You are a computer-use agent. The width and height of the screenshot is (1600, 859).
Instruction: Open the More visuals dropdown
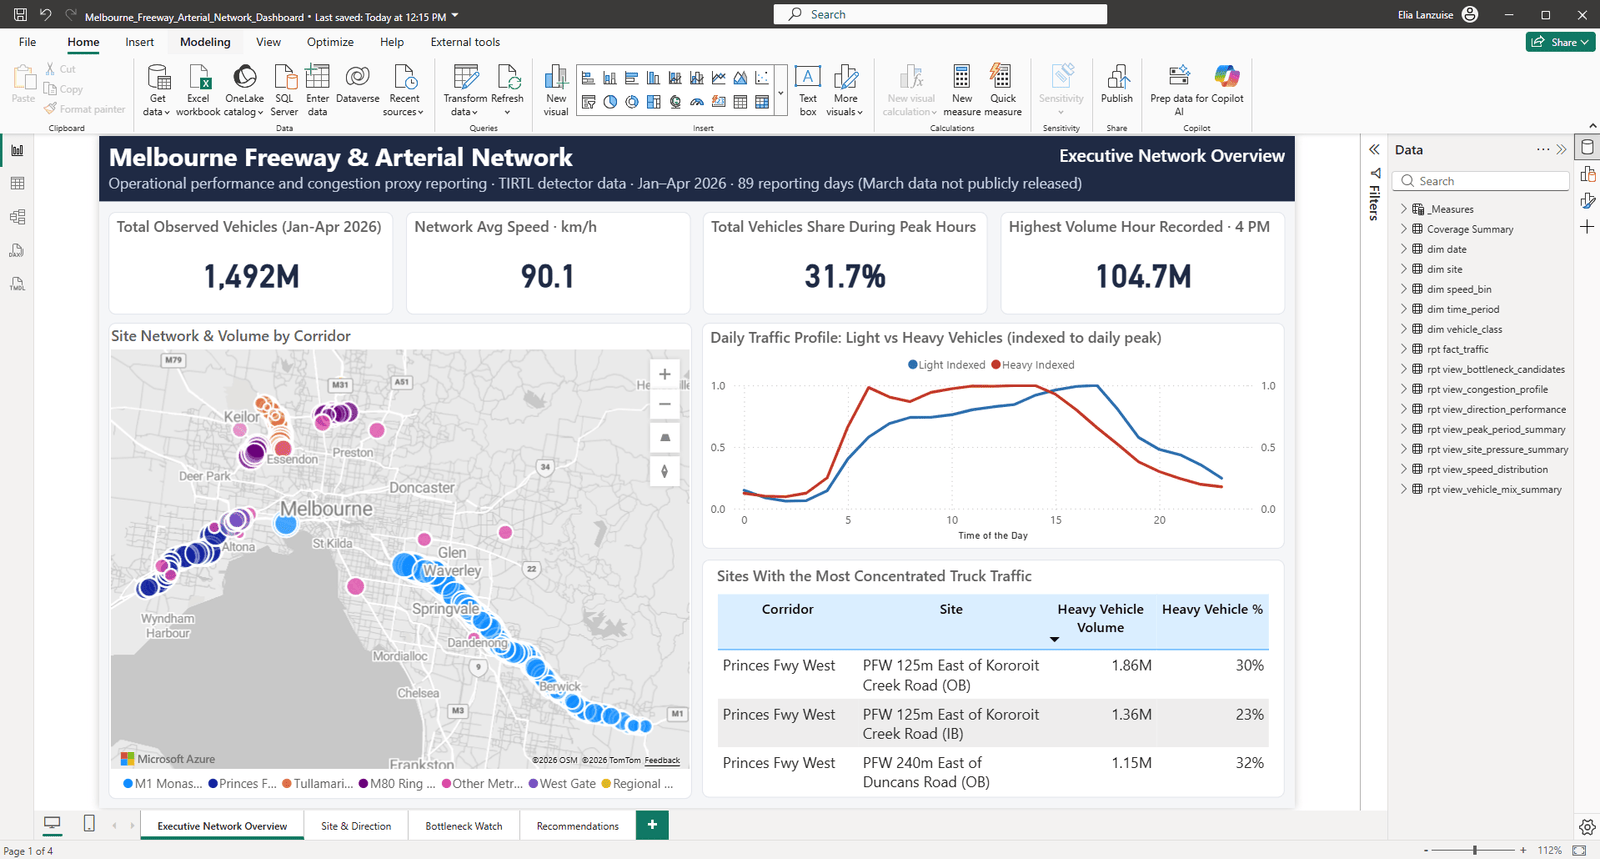[x=846, y=106]
